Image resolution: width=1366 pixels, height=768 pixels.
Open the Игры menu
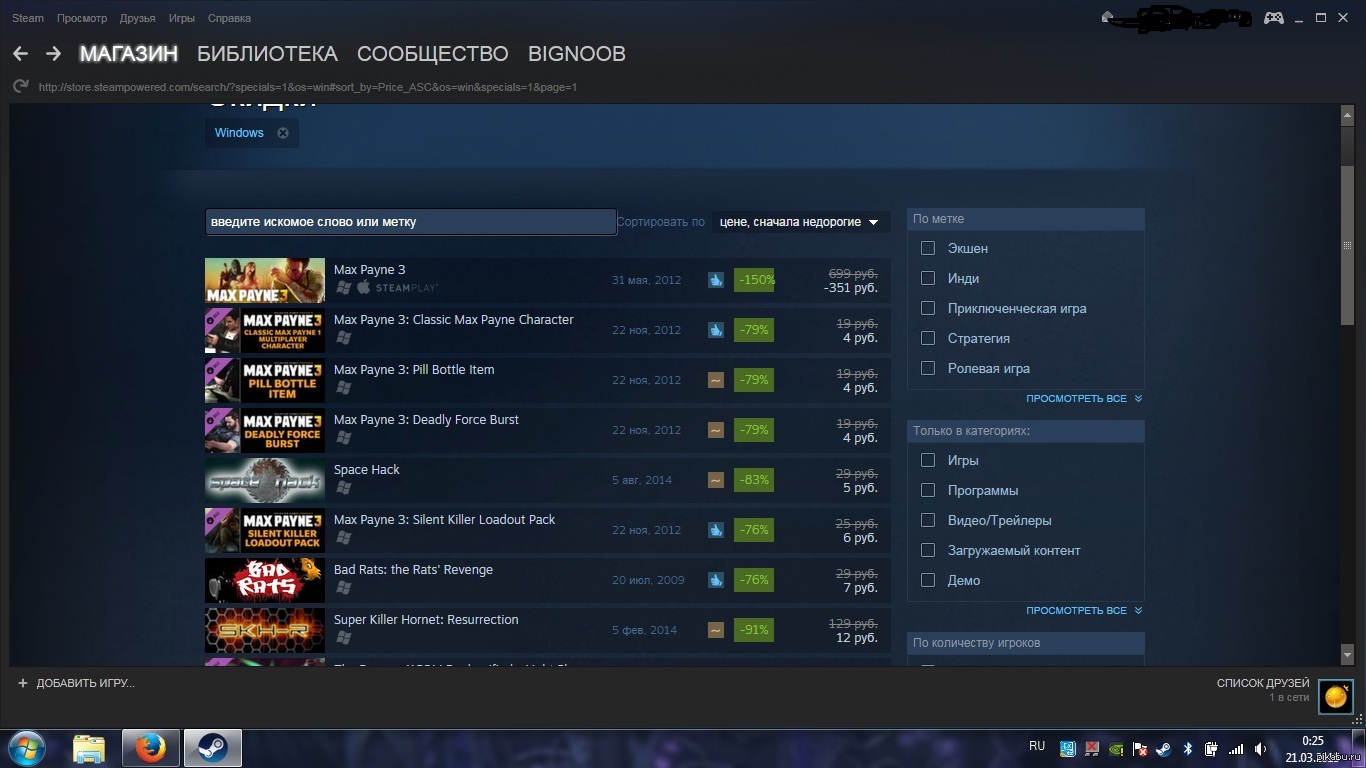182,18
